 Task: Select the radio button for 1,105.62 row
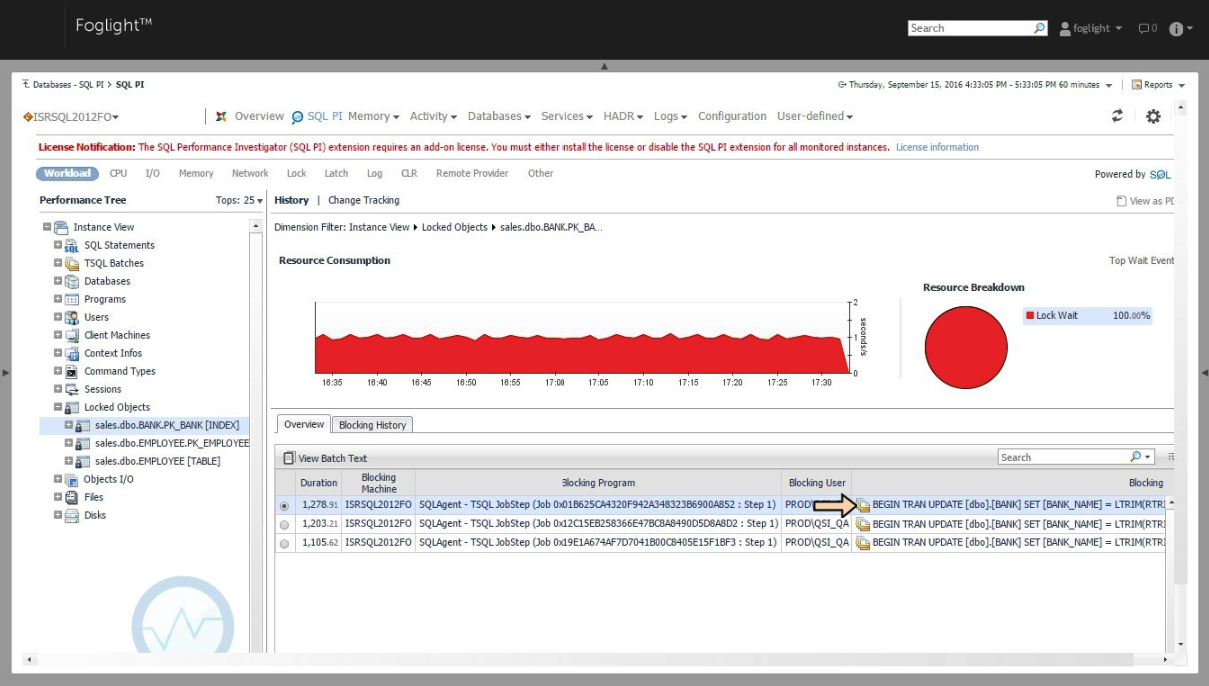(x=284, y=543)
